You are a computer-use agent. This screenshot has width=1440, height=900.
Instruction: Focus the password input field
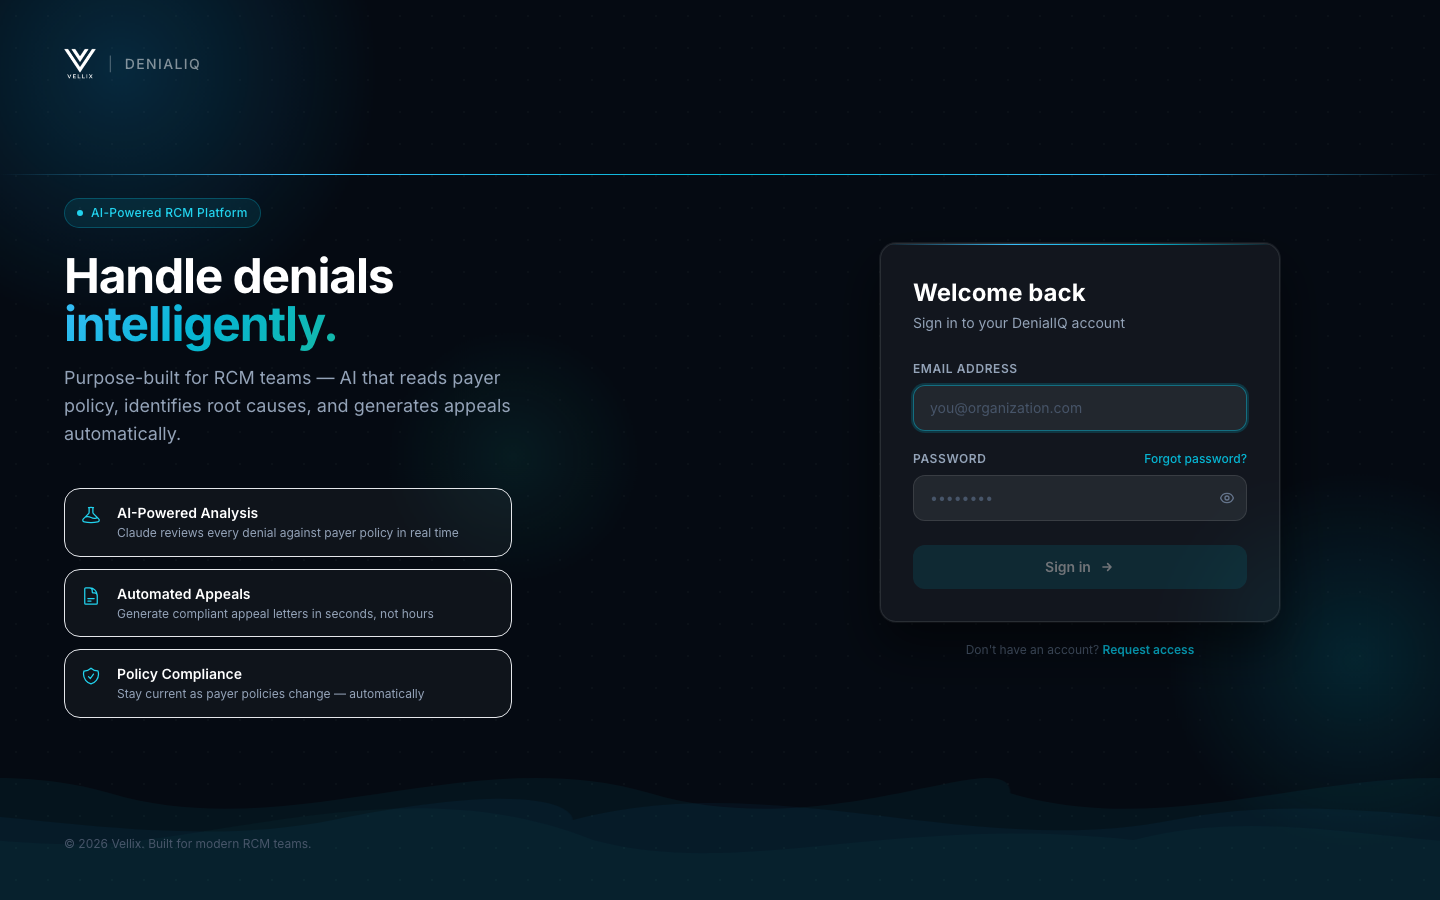1080,498
